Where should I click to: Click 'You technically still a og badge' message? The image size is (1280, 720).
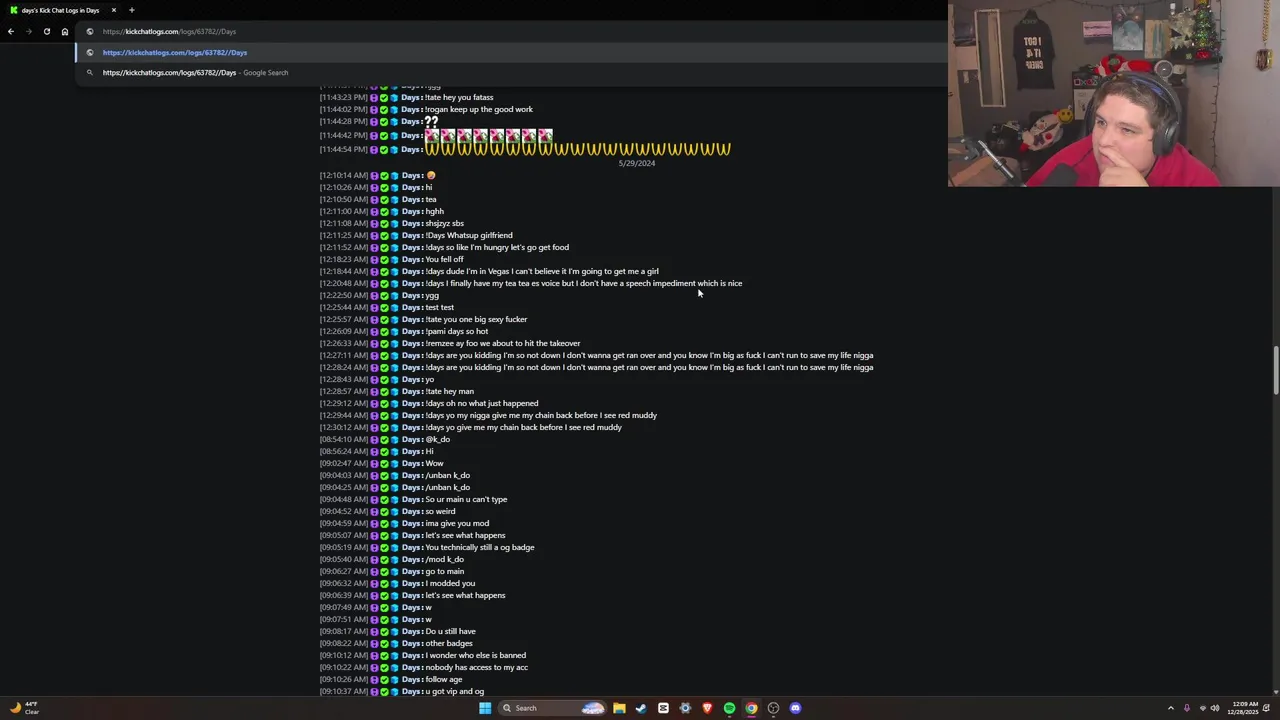(x=479, y=547)
